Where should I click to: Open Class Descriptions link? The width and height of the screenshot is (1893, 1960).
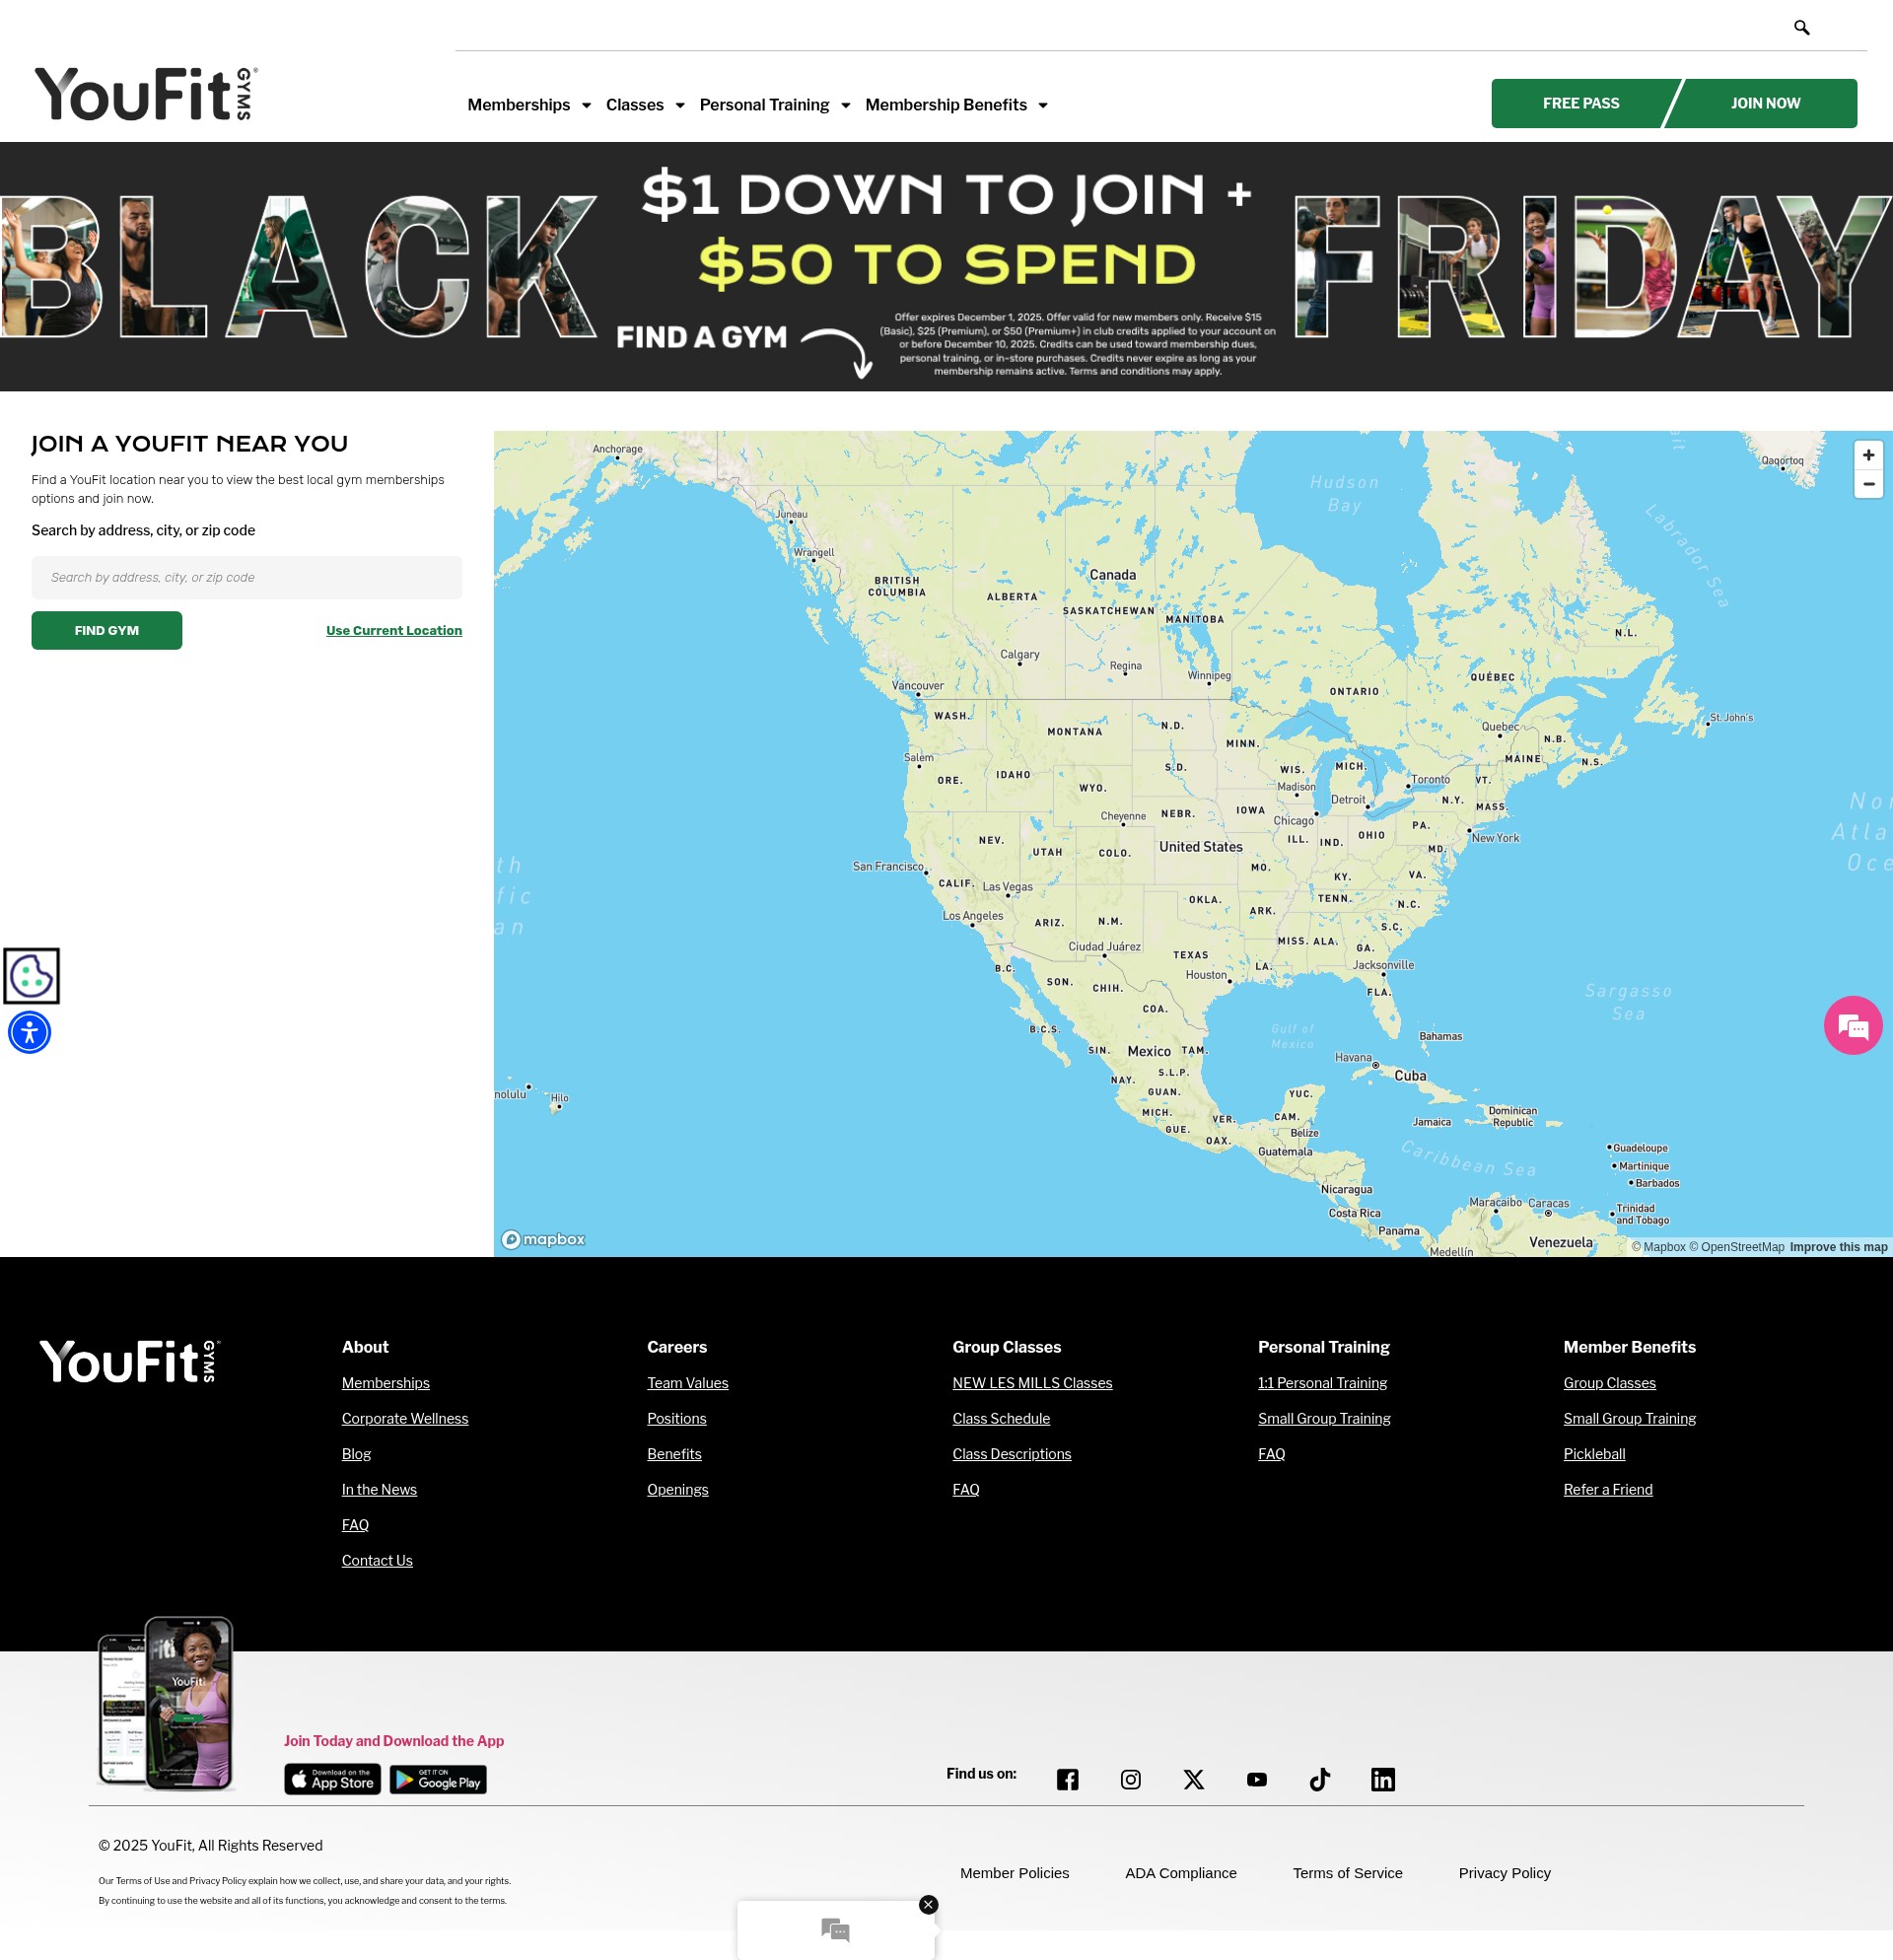pos(1012,1454)
